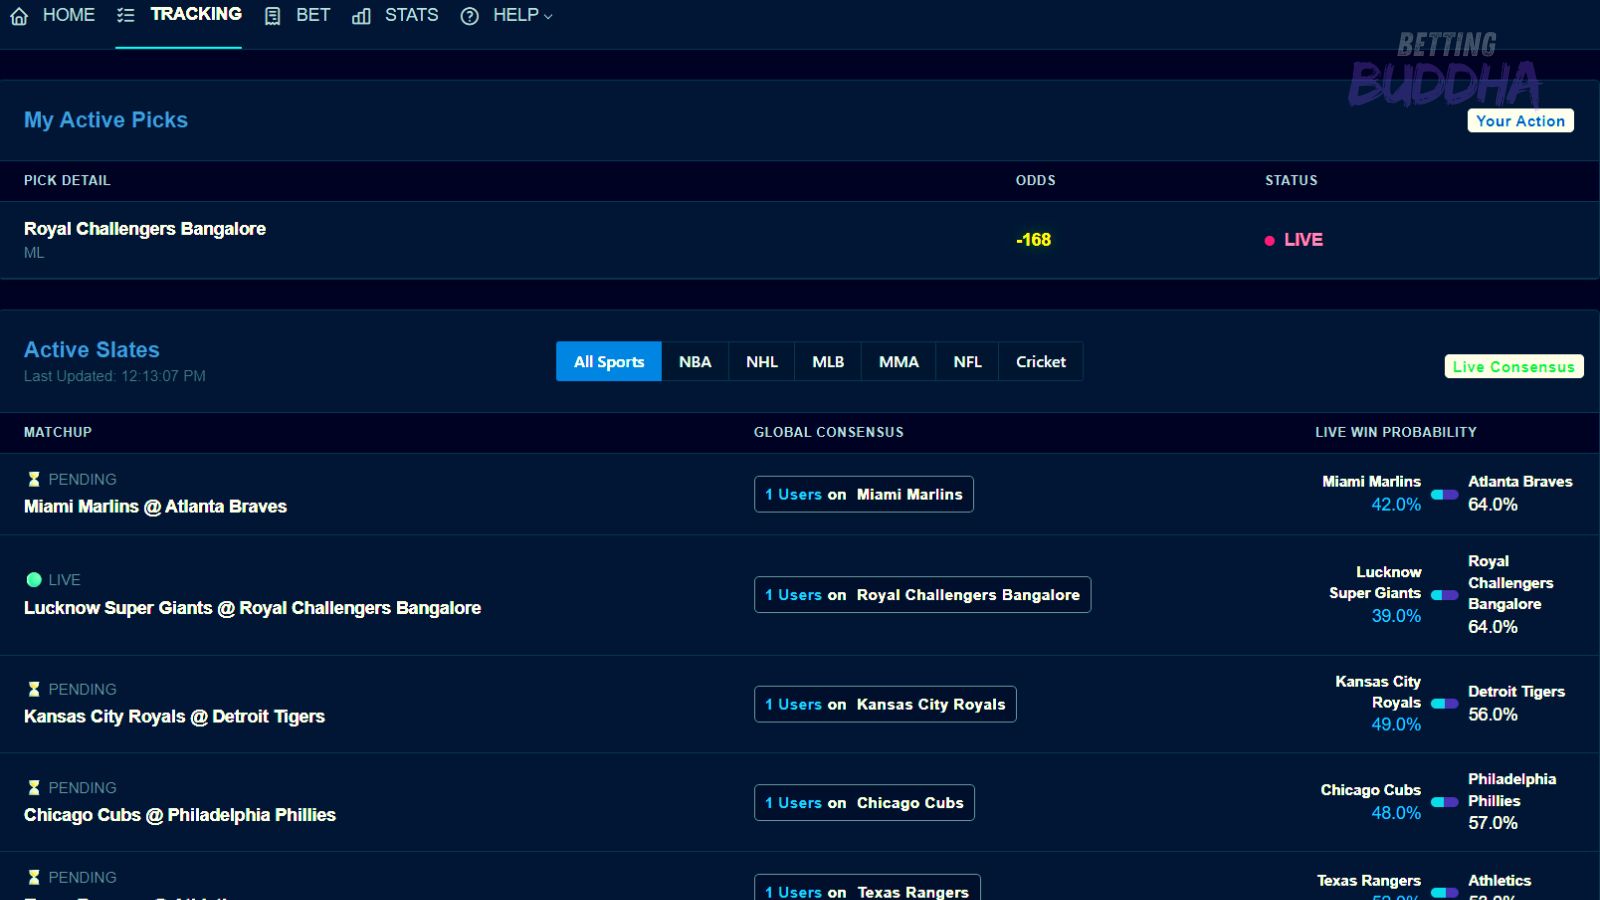Filter active slates by NHL
Viewport: 1600px width, 900px height.
[x=762, y=362]
